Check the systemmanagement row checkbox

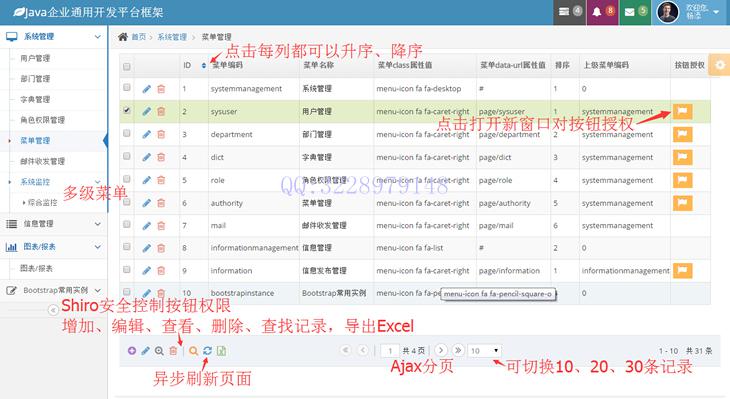pyautogui.click(x=127, y=87)
